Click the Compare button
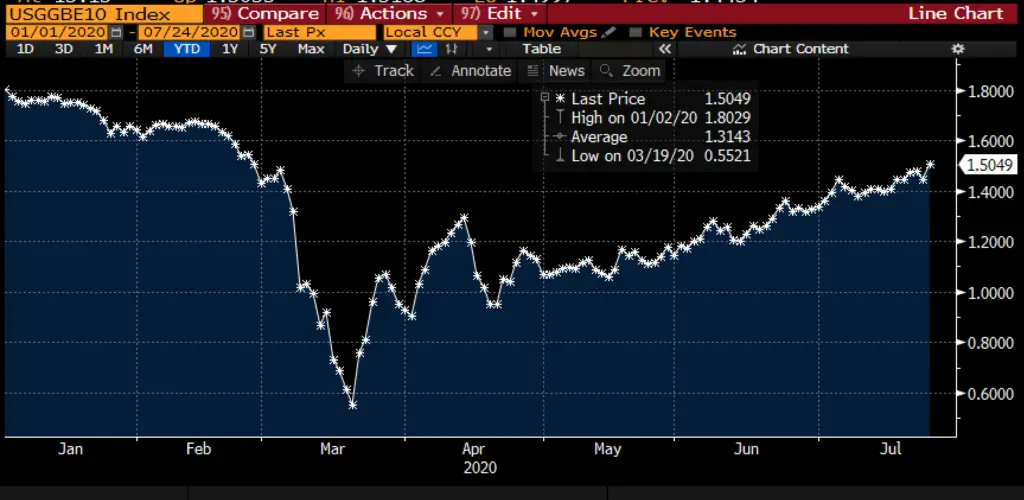 tap(265, 14)
